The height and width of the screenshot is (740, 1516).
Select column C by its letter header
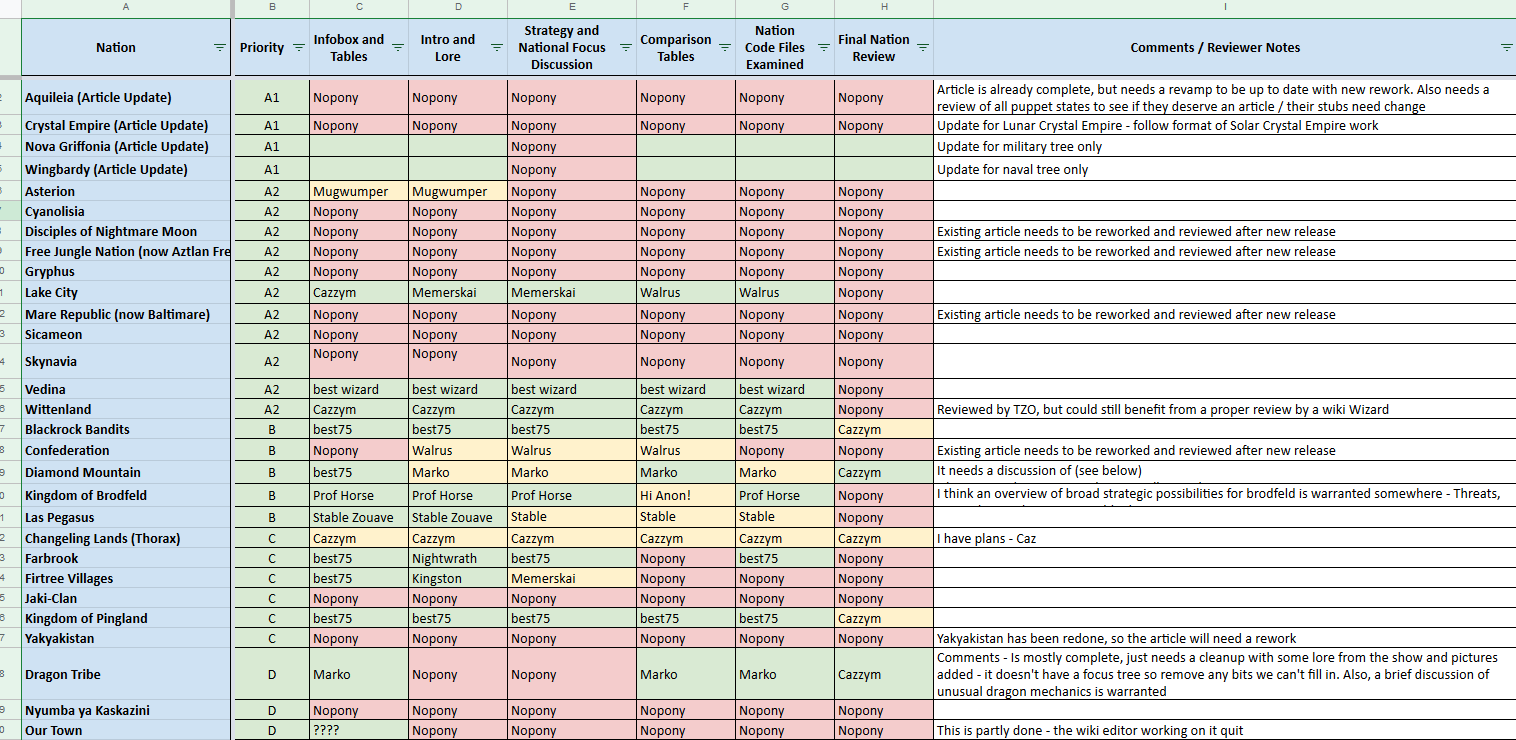point(359,8)
